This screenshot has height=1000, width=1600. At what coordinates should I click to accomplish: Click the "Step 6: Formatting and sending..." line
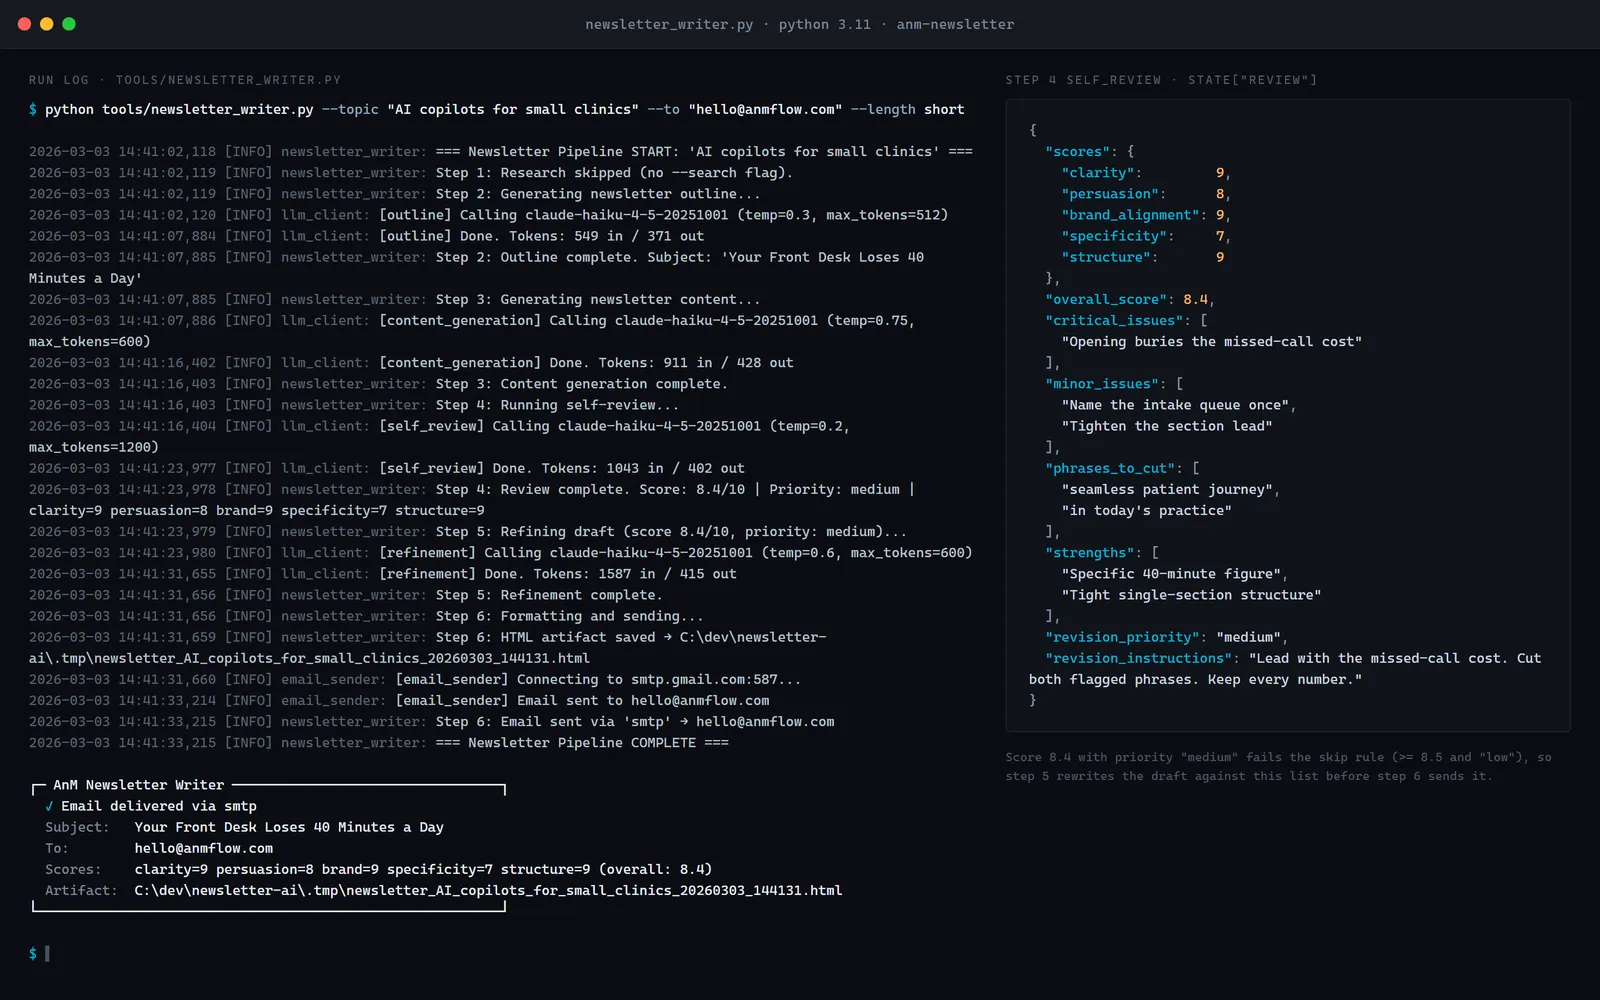(367, 616)
